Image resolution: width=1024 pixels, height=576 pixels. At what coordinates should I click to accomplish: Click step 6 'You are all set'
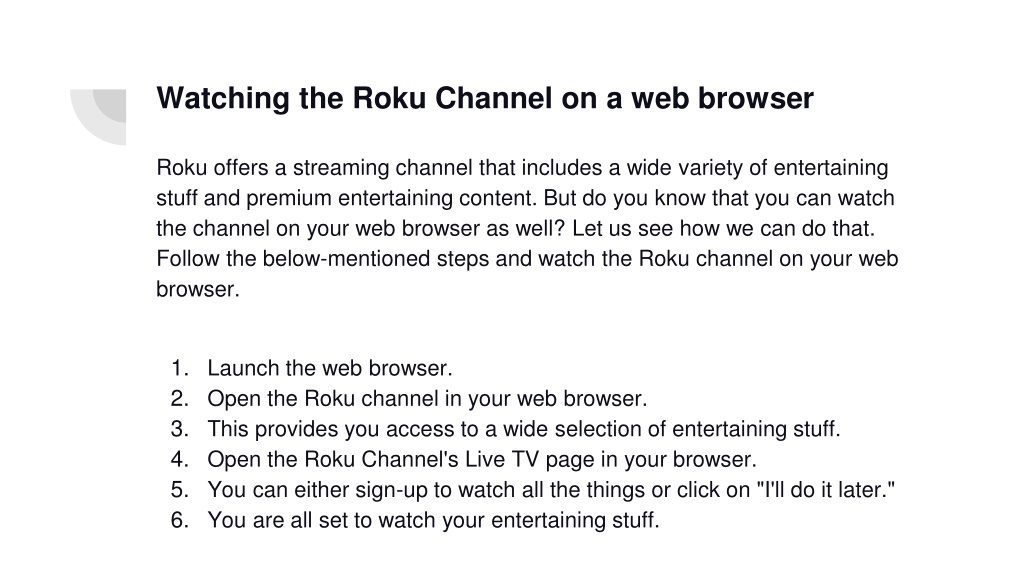pyautogui.click(x=434, y=520)
